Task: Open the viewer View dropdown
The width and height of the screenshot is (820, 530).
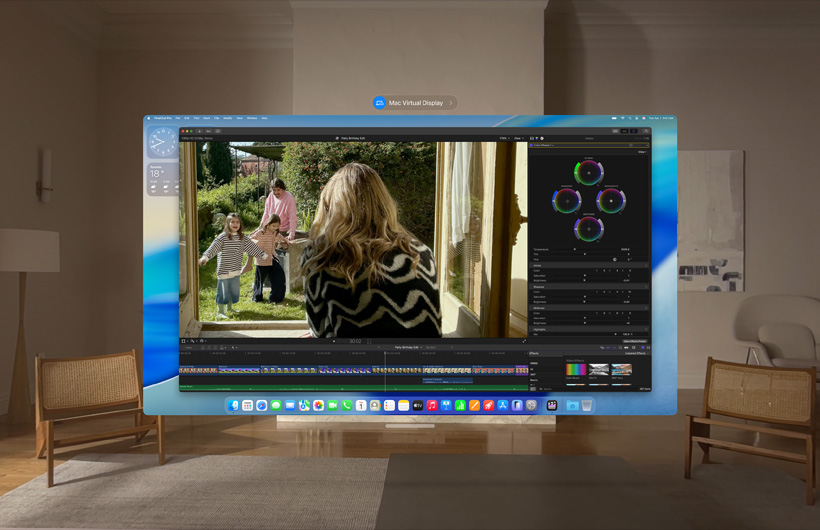Action: 518,138
